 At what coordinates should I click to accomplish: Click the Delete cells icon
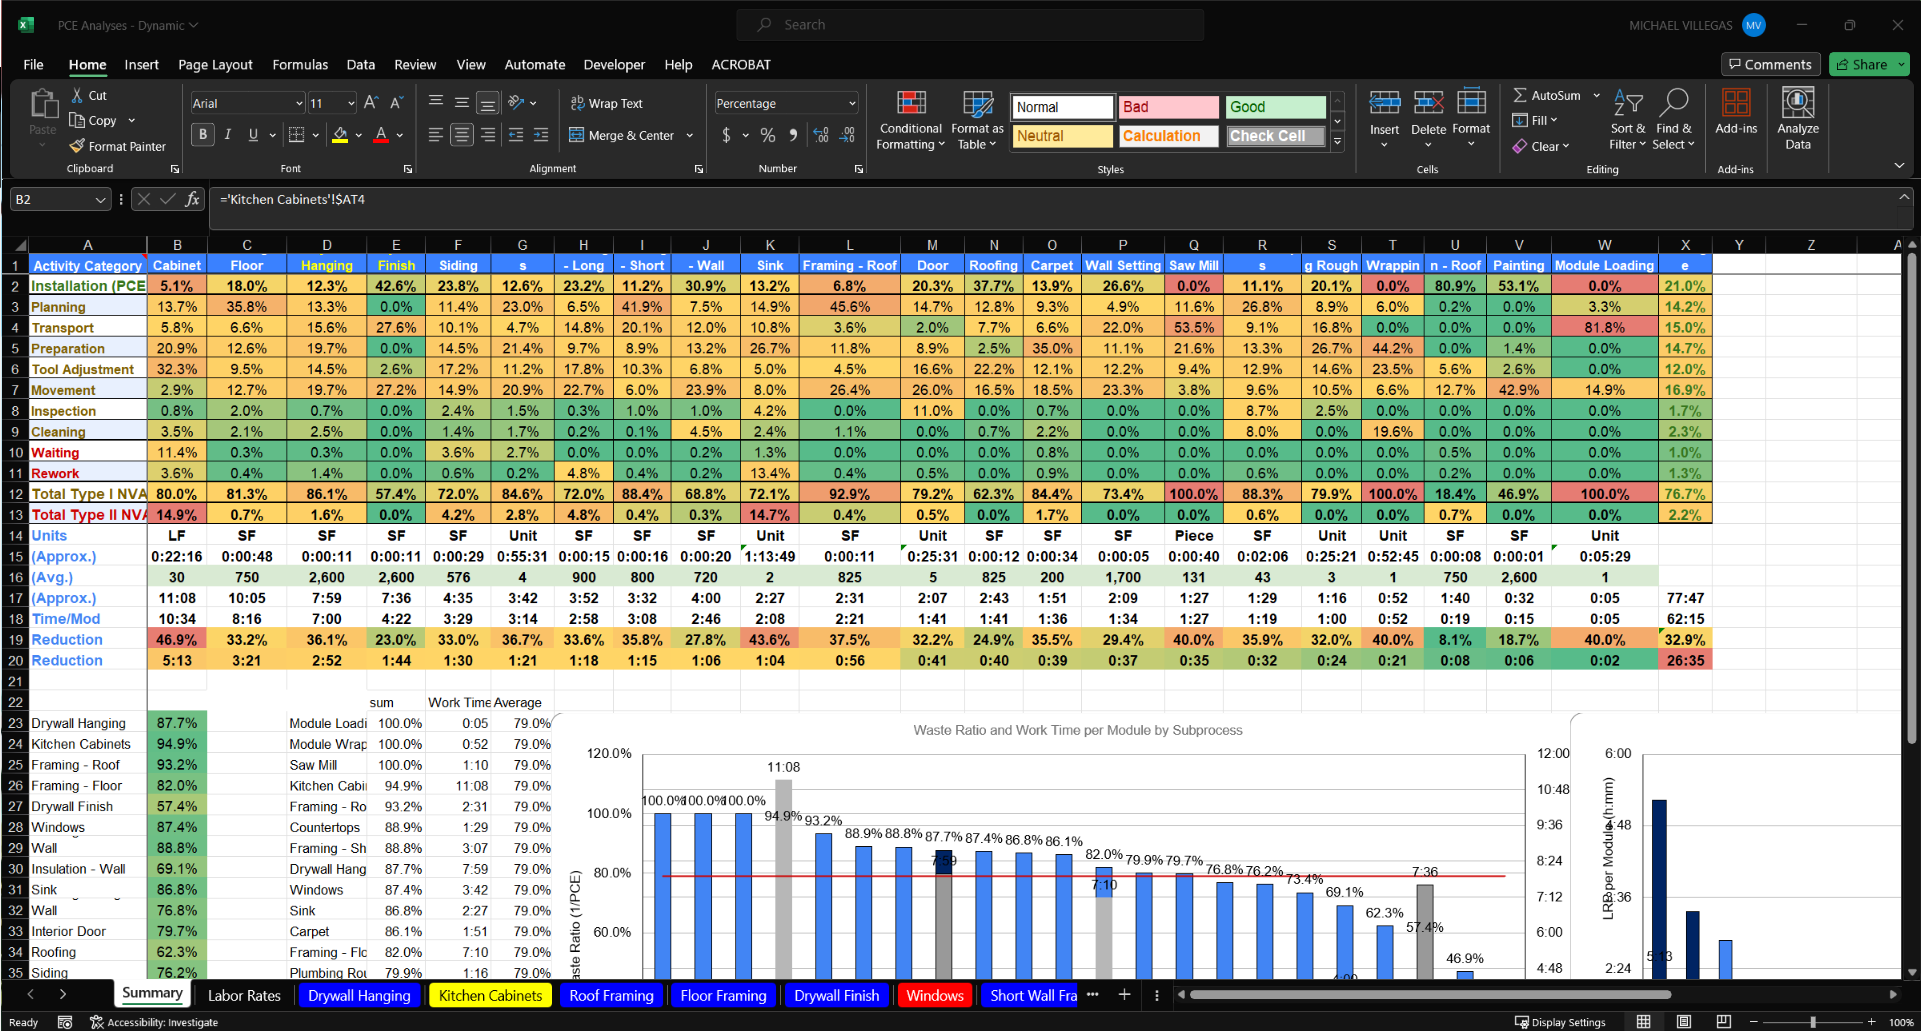1428,103
